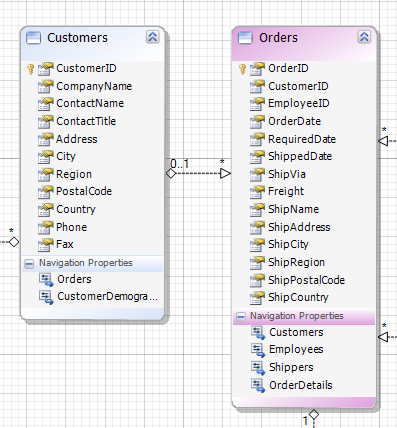Select the EmployeeID property
The height and width of the screenshot is (428, 397).
coord(299,104)
